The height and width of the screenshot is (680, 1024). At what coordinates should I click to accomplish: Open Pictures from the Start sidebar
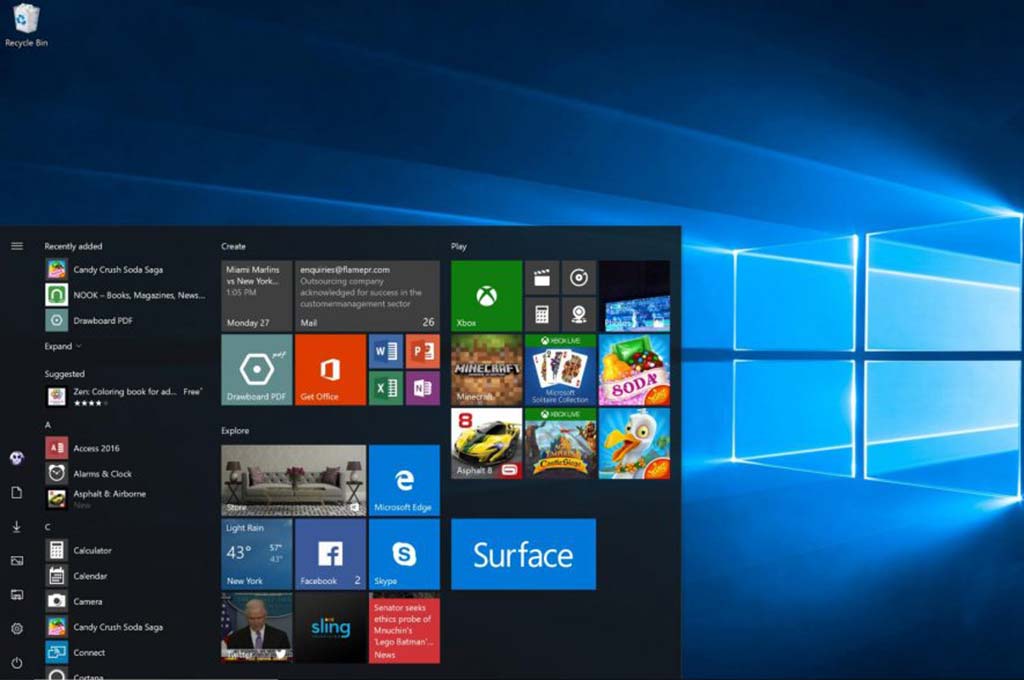tap(17, 560)
